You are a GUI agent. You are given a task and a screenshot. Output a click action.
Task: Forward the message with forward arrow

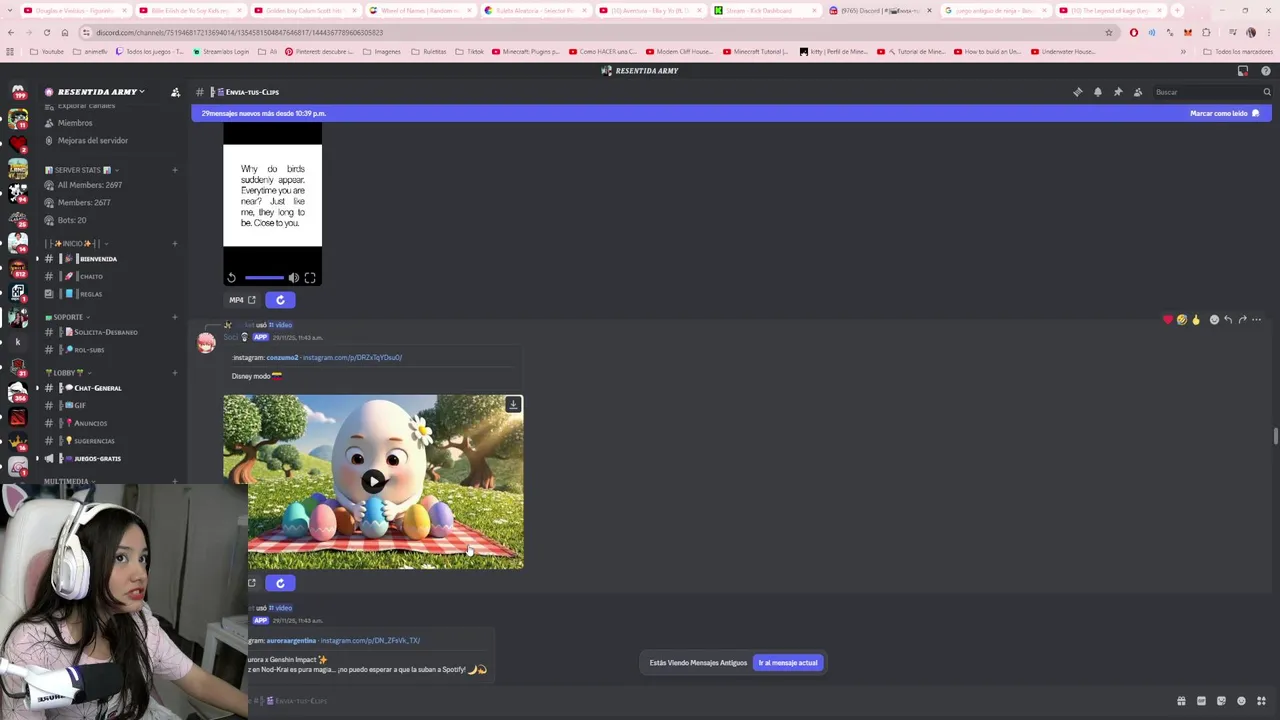pos(1242,320)
